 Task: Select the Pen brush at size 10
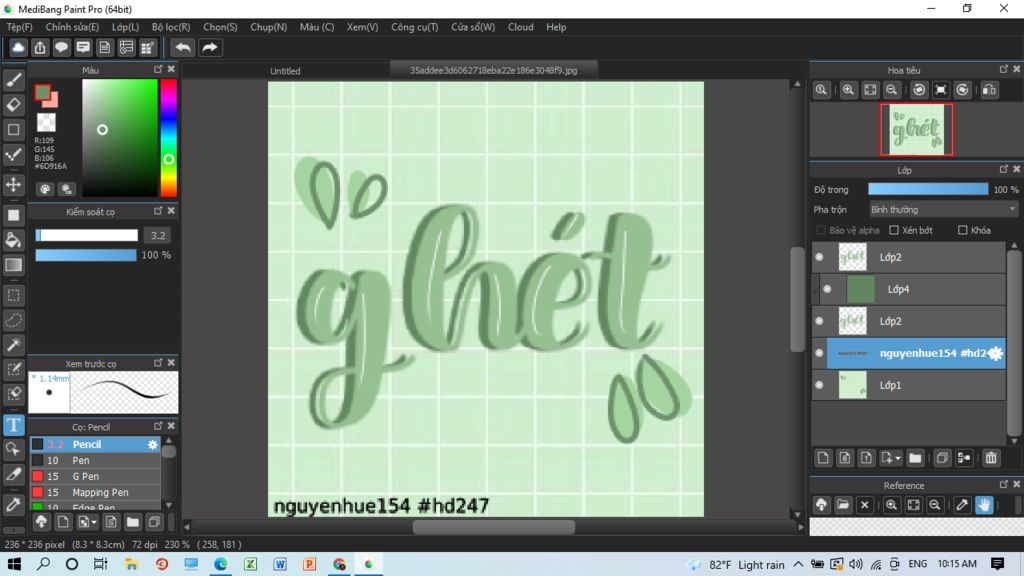[95, 460]
